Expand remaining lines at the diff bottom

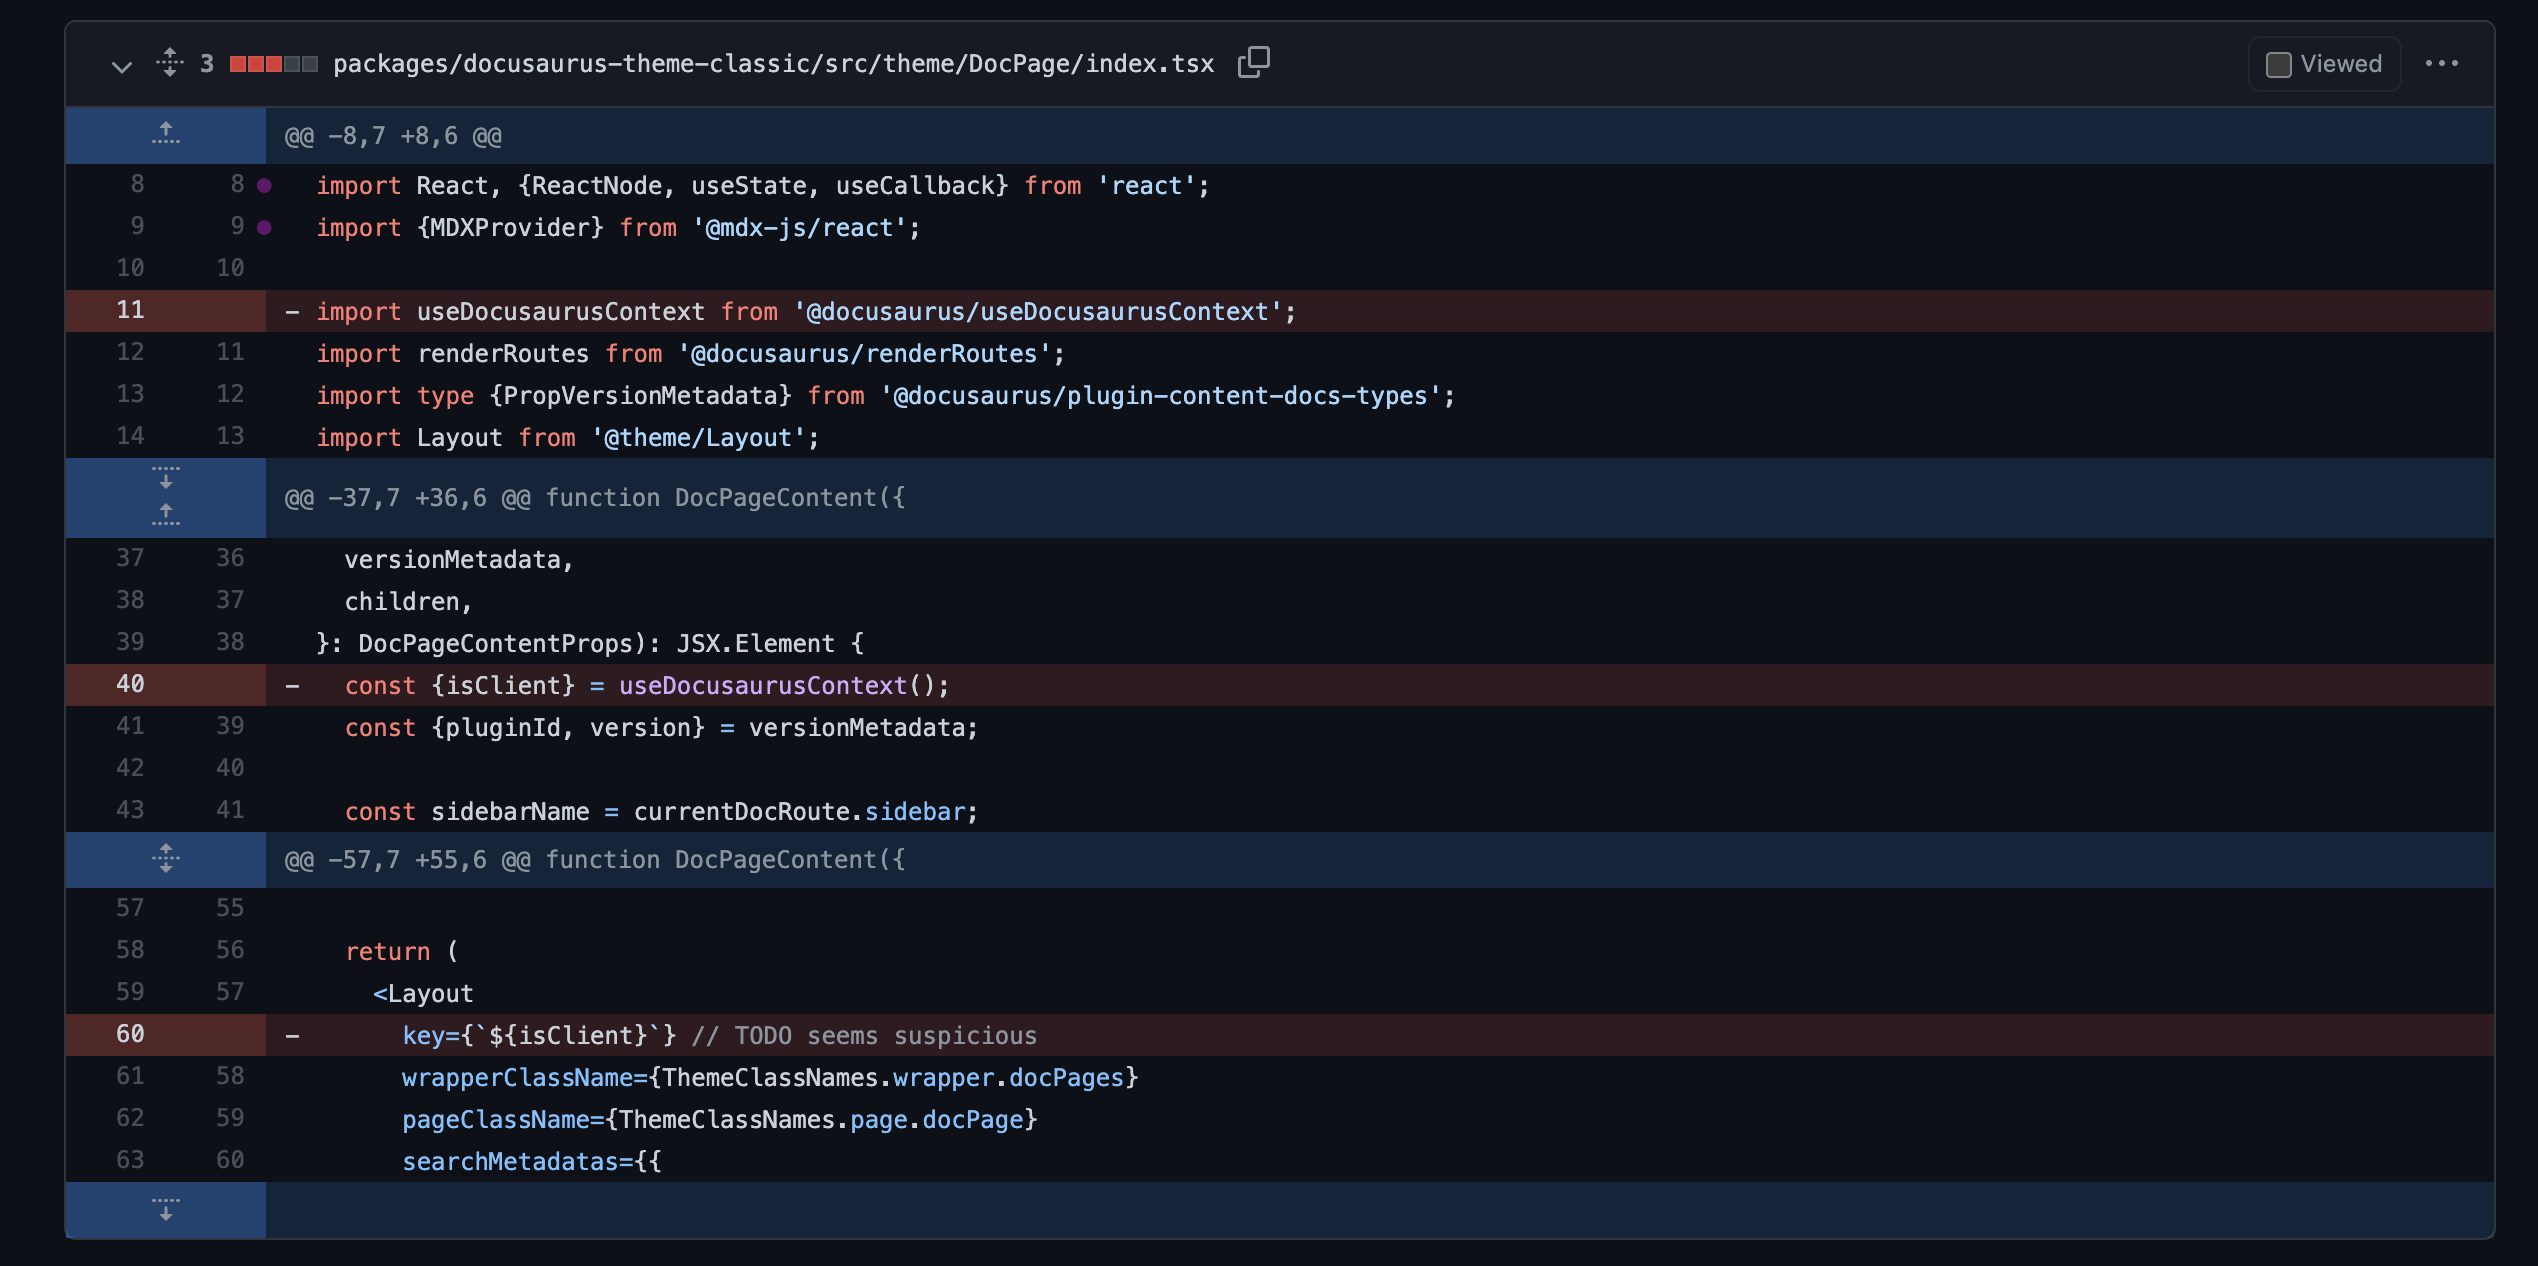point(165,1210)
